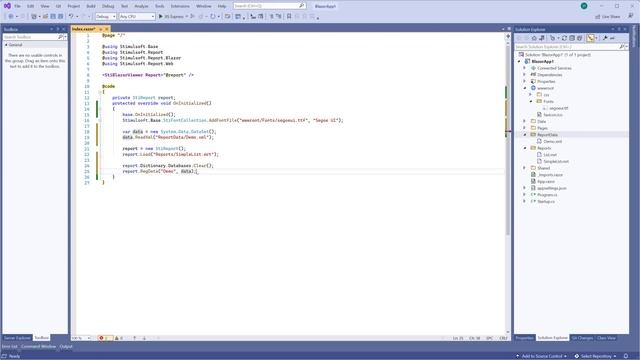Open the Build menu

click(91, 6)
